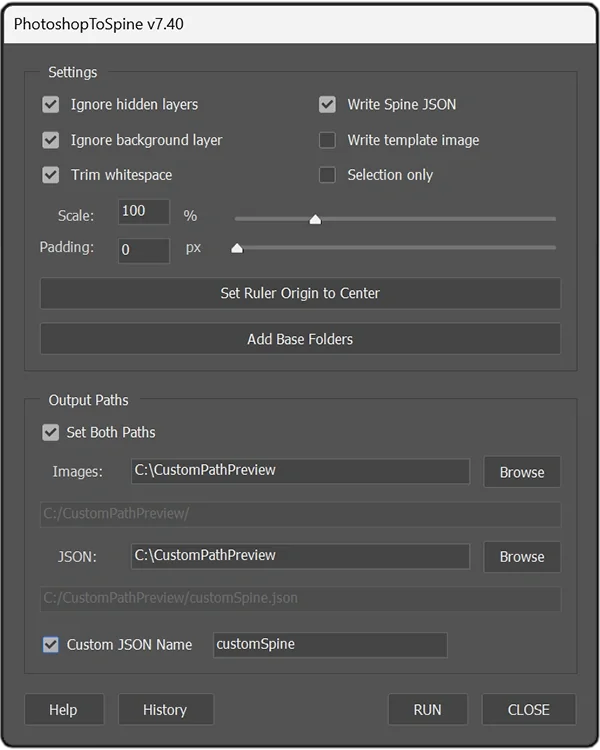This screenshot has width=600, height=750.
Task: Browse for the JSON output folder
Action: point(522,557)
